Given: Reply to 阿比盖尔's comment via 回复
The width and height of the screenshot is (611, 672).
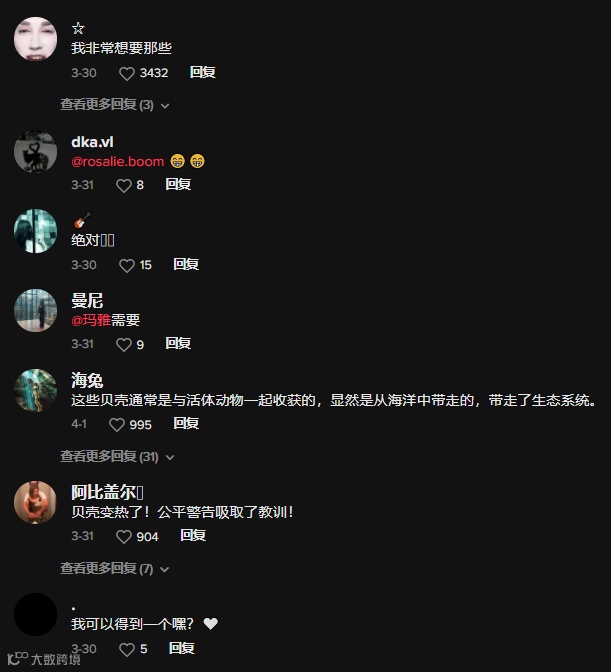Looking at the screenshot, I should [x=193, y=535].
